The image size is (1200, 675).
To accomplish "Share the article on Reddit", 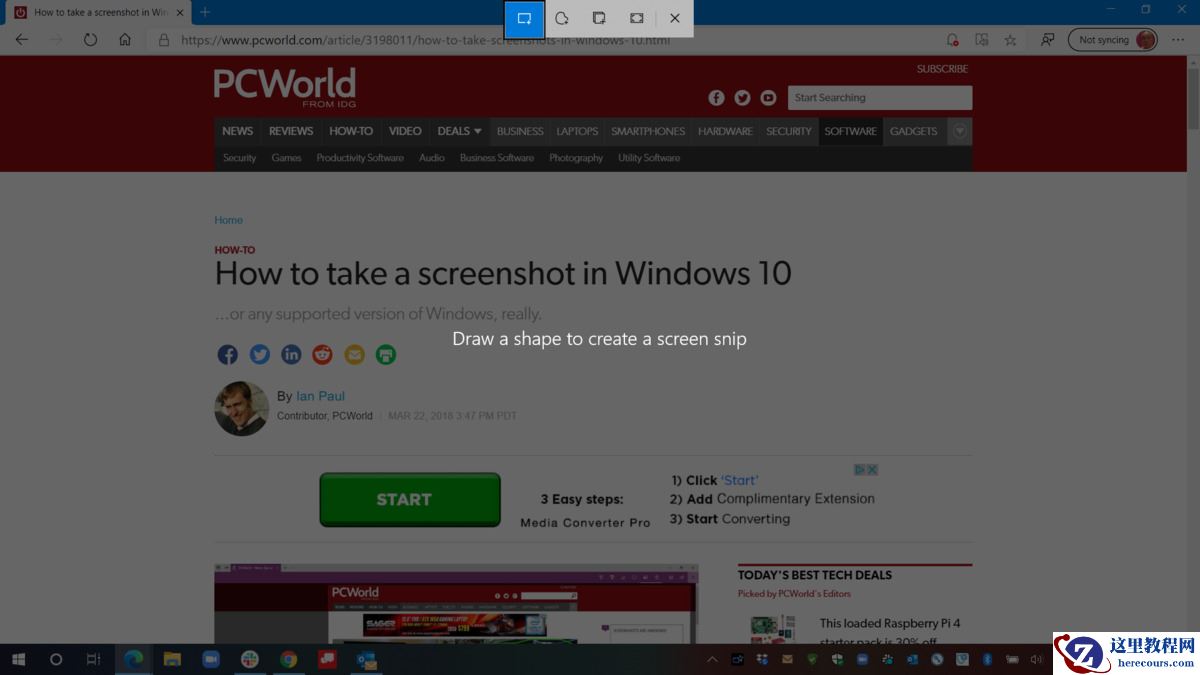I will 322,354.
